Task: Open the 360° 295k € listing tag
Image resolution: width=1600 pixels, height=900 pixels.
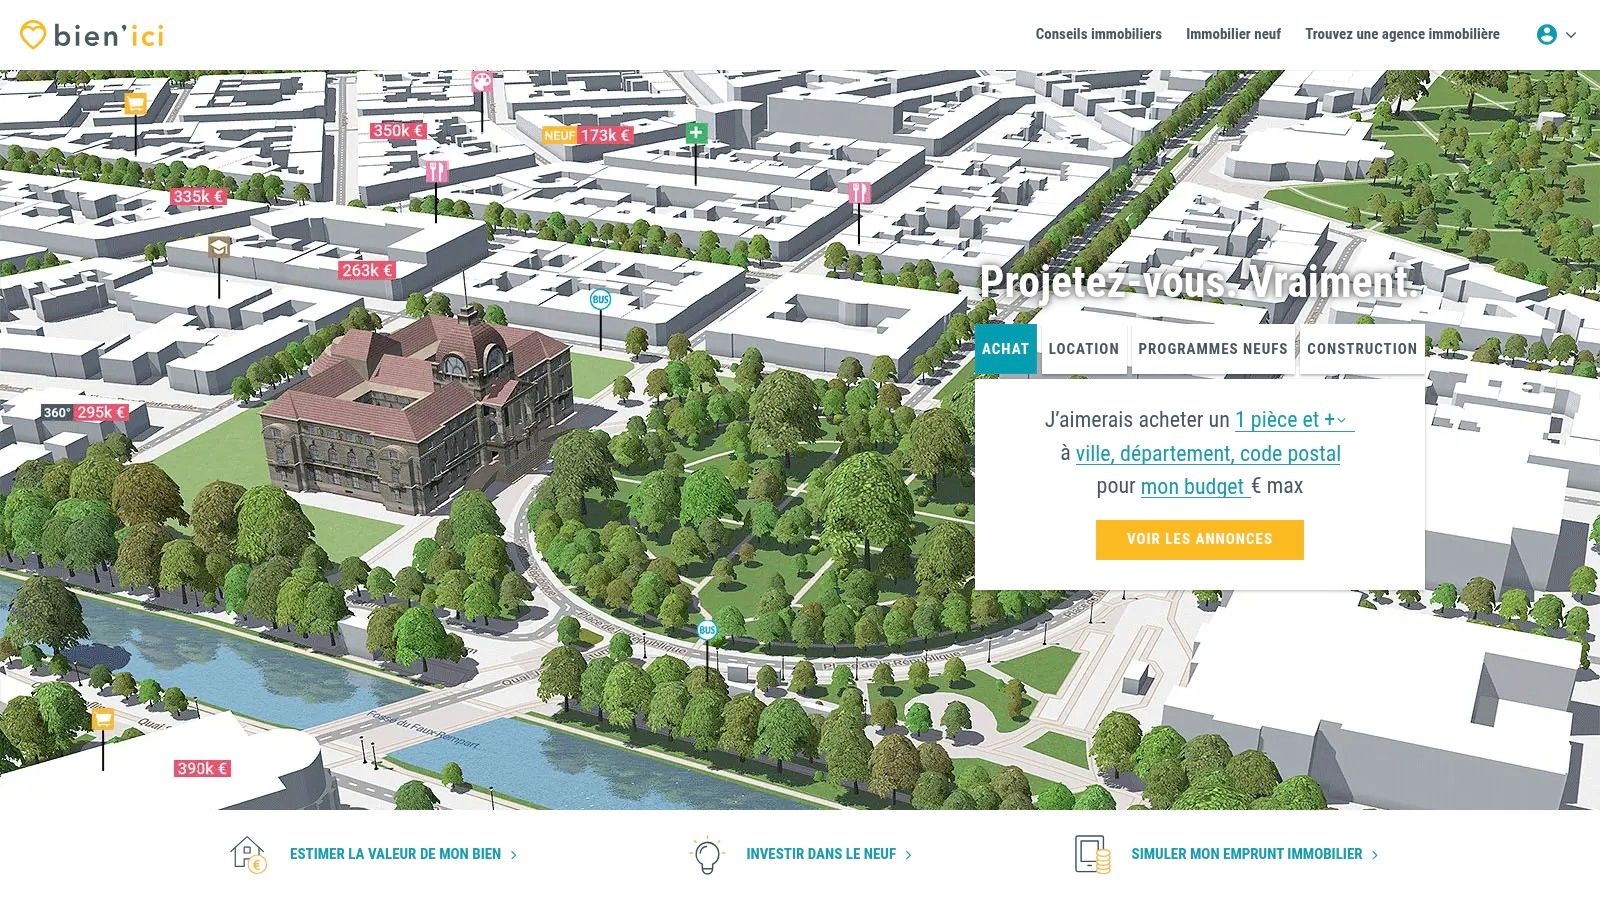Action: [x=85, y=412]
